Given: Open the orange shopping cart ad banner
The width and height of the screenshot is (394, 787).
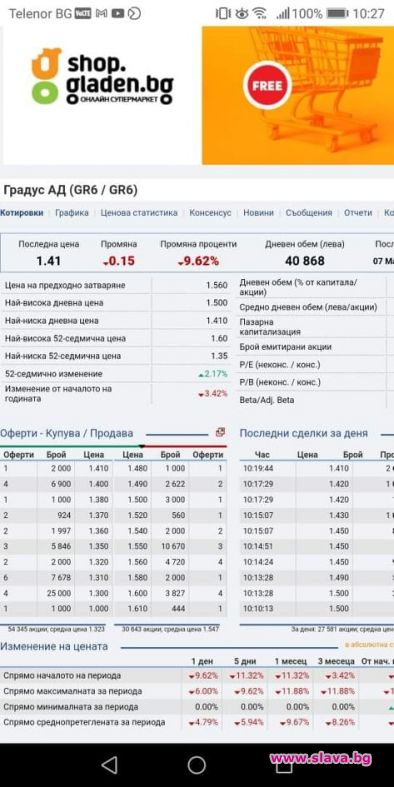Looking at the screenshot, I should pyautogui.click(x=298, y=95).
